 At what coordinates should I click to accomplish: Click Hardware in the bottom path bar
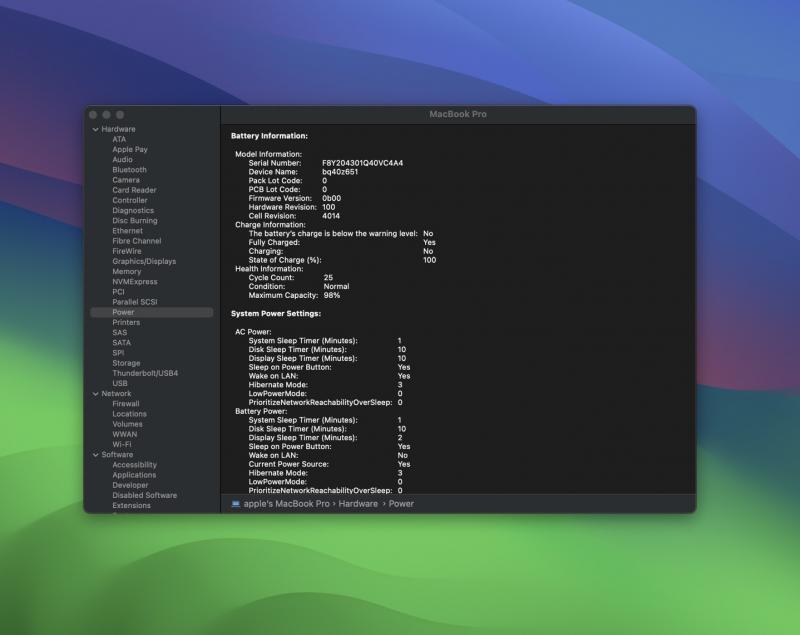[357, 504]
